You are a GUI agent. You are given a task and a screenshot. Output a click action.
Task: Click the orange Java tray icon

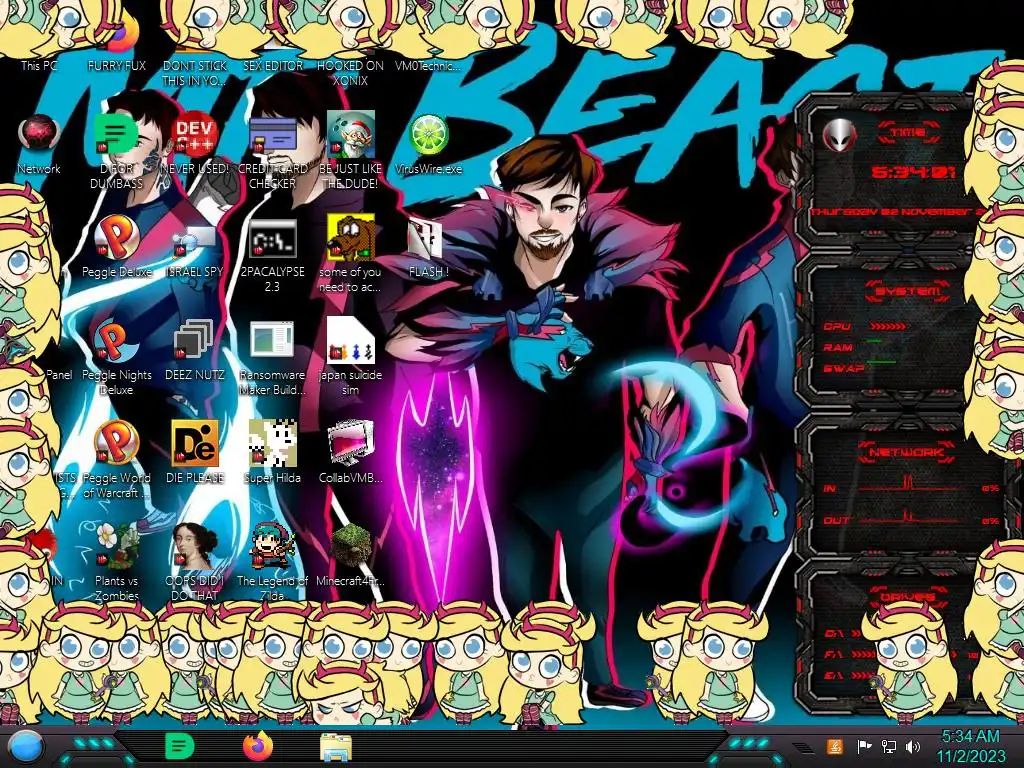[x=834, y=746]
